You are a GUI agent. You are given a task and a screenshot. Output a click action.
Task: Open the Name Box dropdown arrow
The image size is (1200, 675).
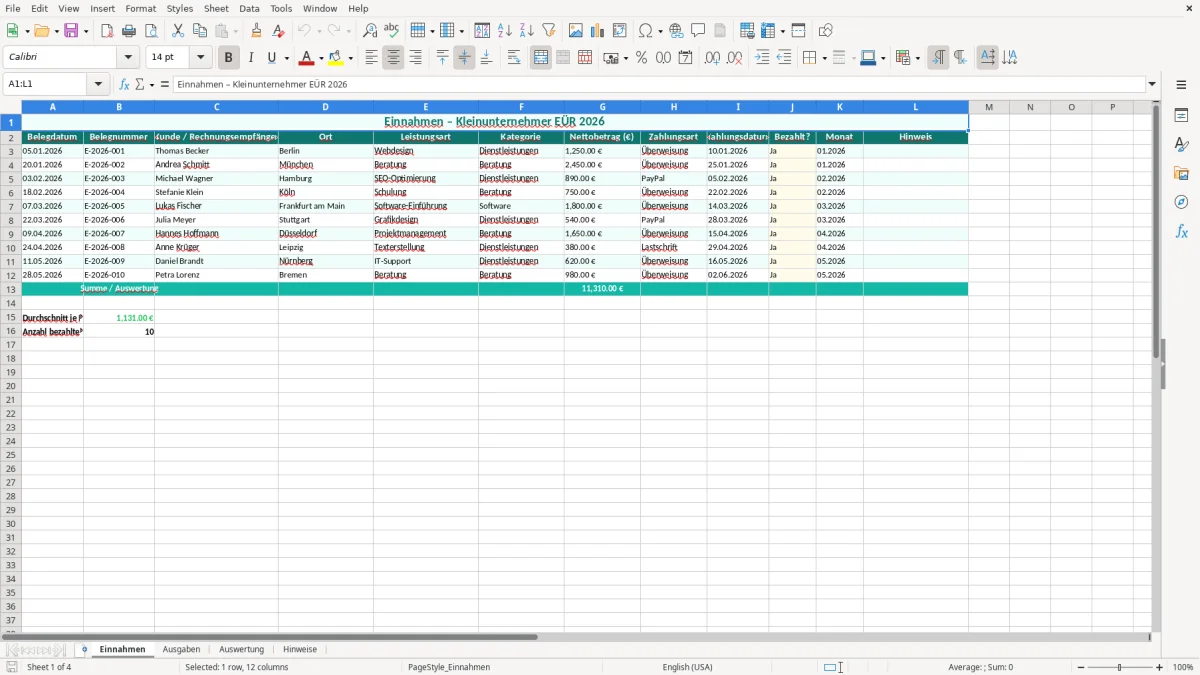pyautogui.click(x=99, y=85)
